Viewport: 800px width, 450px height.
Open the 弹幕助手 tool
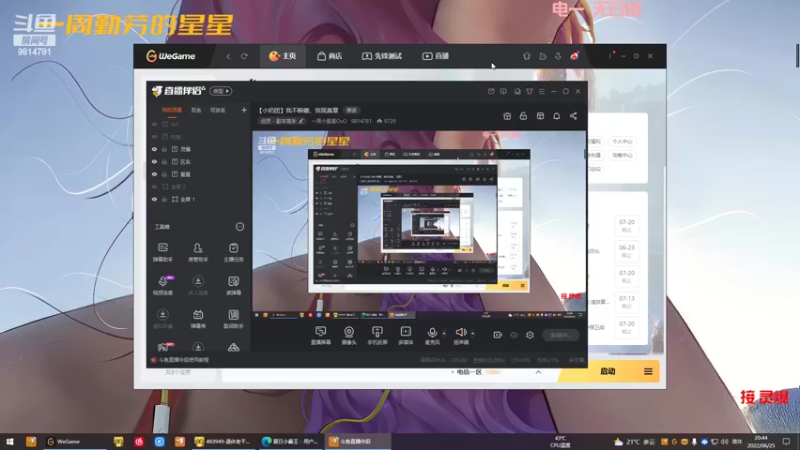163,252
